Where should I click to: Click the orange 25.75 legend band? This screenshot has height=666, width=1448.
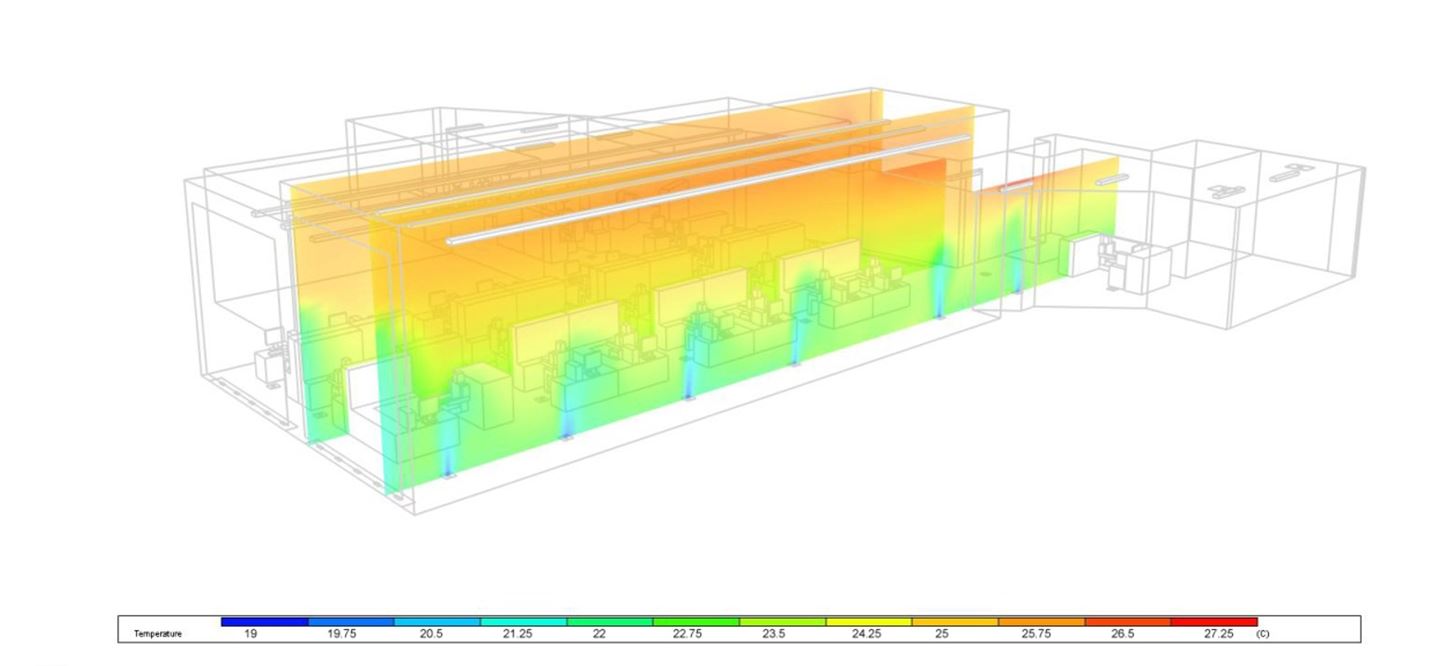(1040, 622)
